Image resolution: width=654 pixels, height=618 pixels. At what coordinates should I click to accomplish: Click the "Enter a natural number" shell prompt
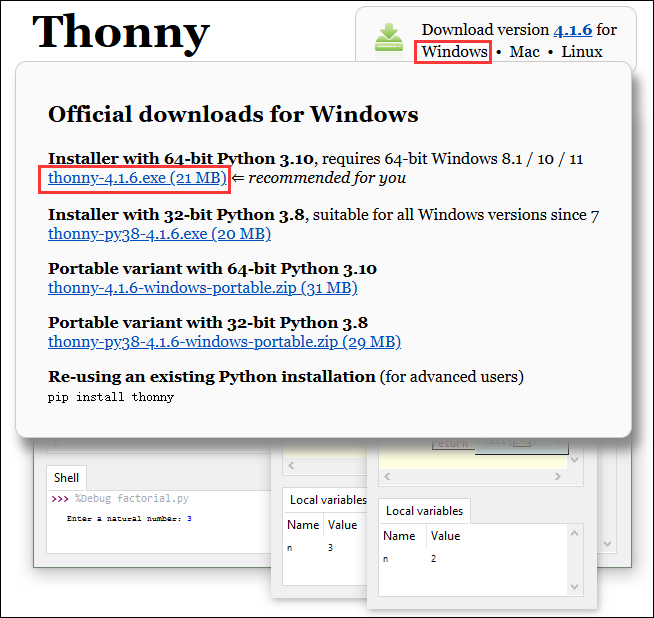pos(124,519)
